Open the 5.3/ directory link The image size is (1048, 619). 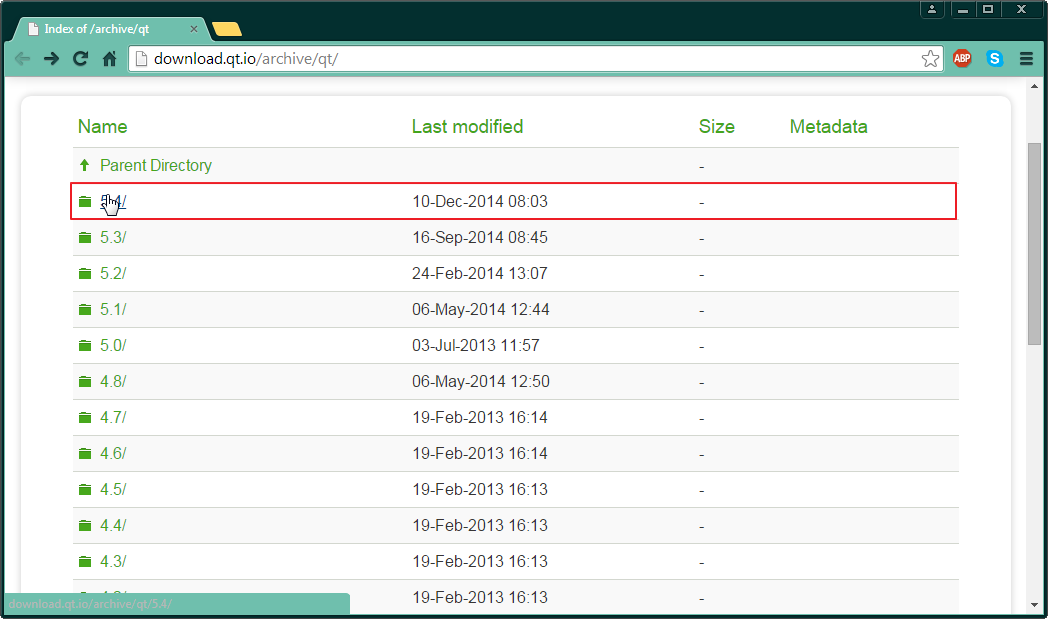tap(113, 237)
